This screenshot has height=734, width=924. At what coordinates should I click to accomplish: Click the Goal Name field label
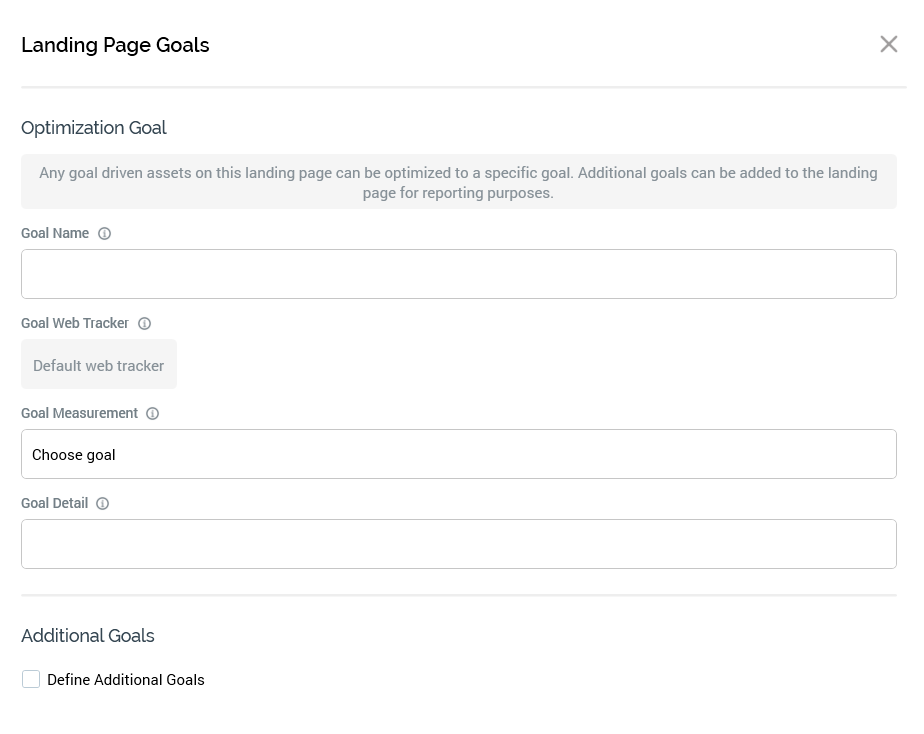click(55, 233)
